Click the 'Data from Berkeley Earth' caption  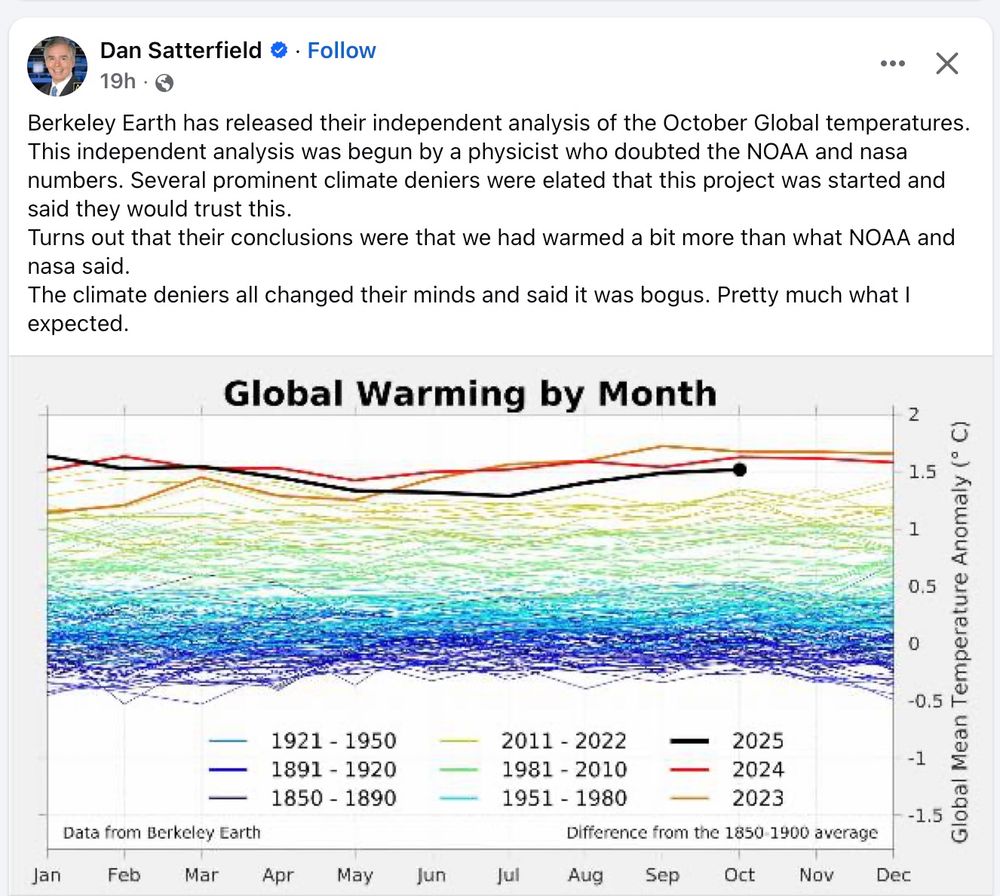click(161, 832)
